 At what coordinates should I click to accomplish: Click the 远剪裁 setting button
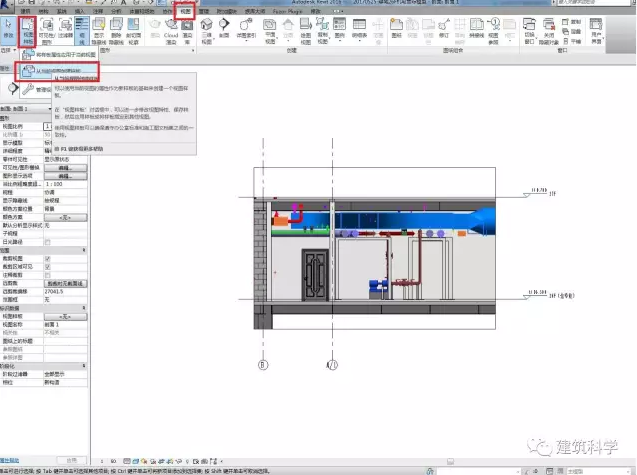click(65, 283)
